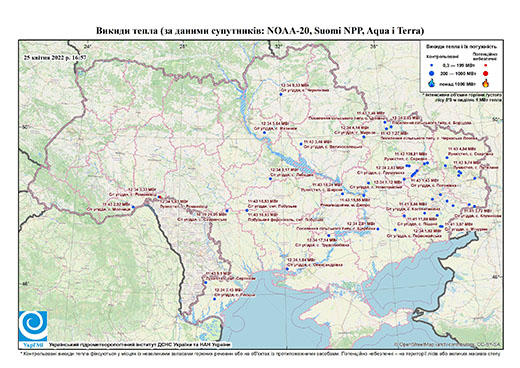Image resolution: width=520 pixels, height=368 pixels.
Task: Click the 2,92 MW marker on western border
Action: coord(133,207)
